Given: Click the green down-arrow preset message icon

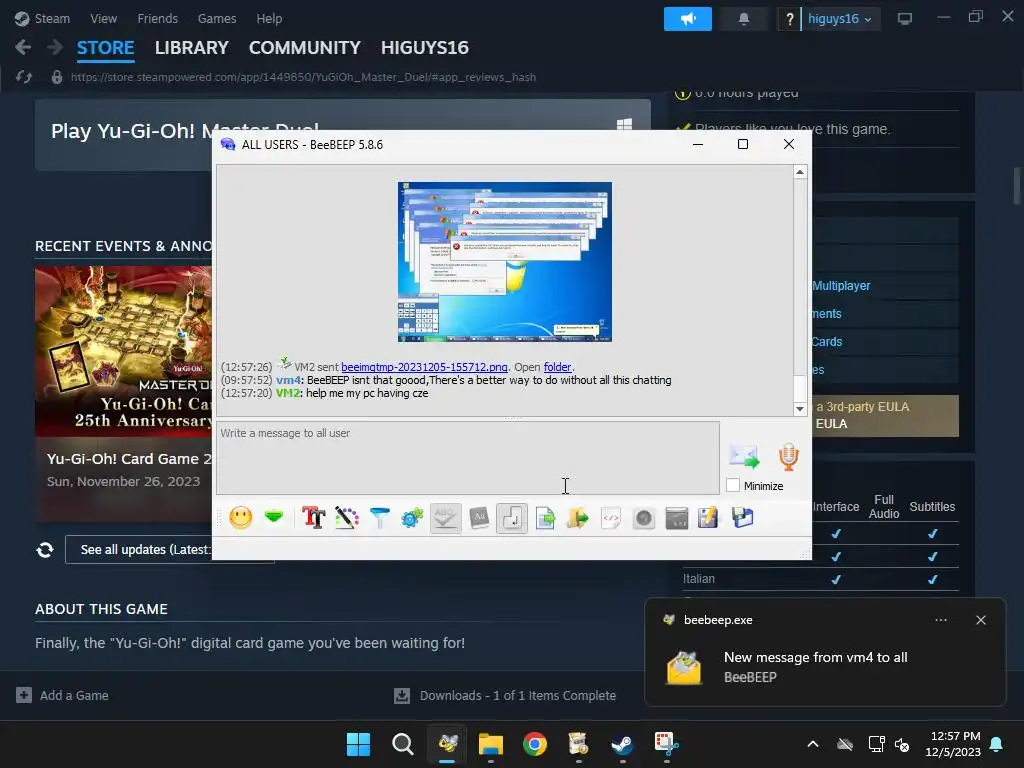Looking at the screenshot, I should pos(274,518).
